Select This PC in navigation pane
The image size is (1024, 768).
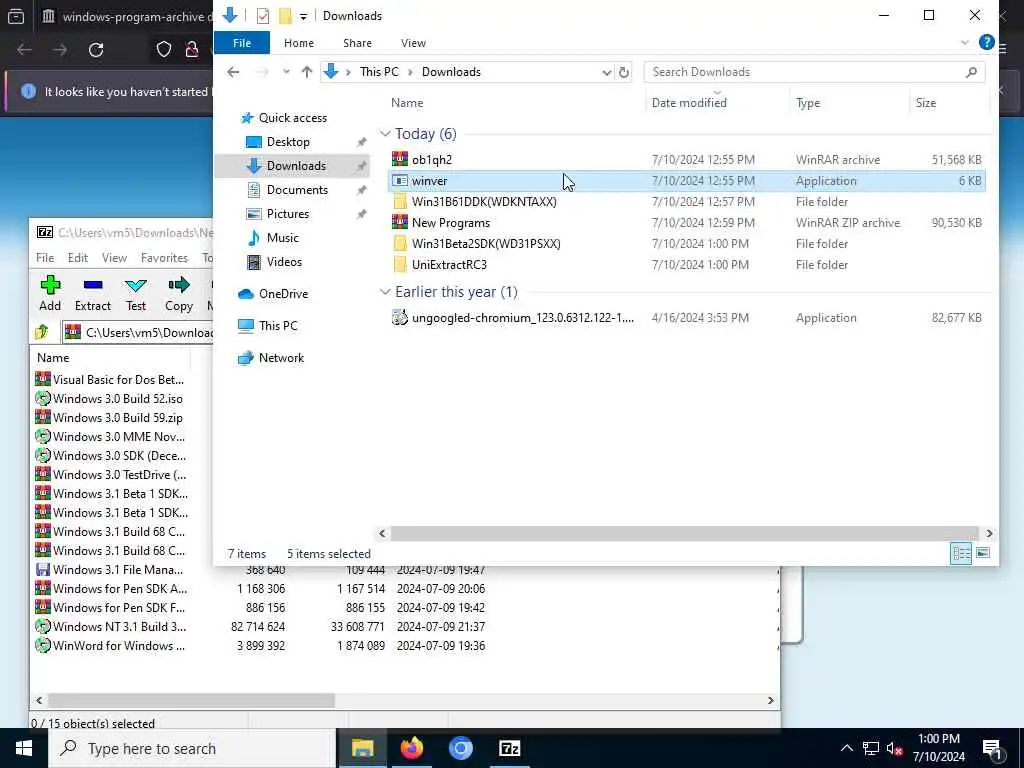point(278,325)
